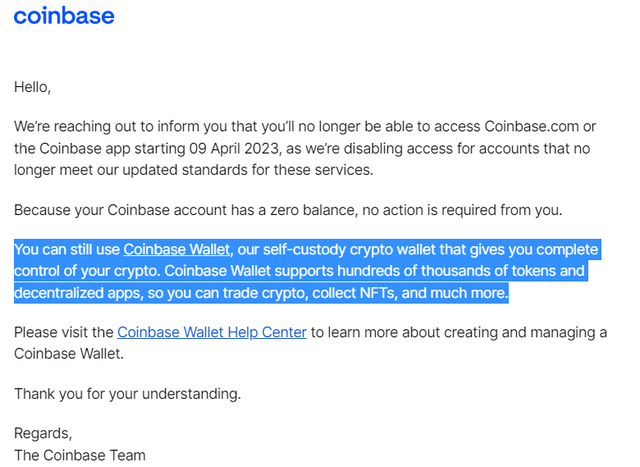Viewport: 640px width, 467px height.
Task: Click the 'Hello,' greeting line
Action: point(32,87)
